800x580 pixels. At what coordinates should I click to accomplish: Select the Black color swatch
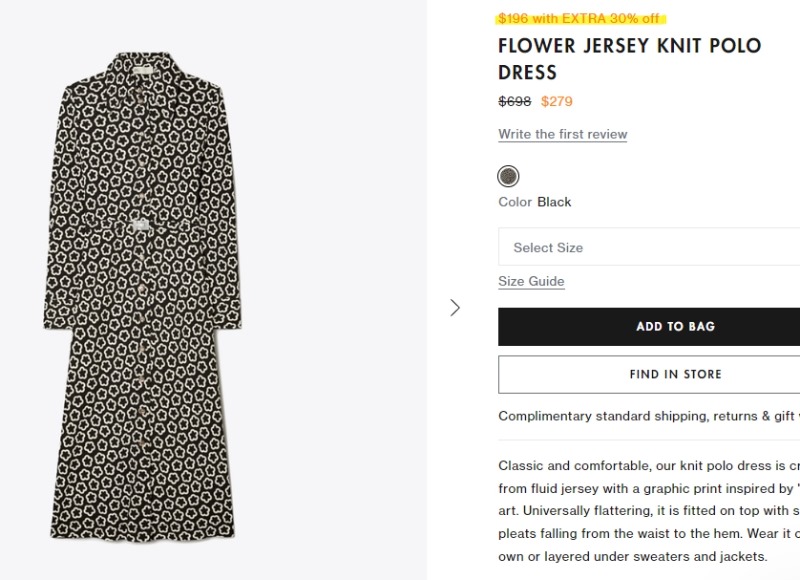tap(508, 176)
